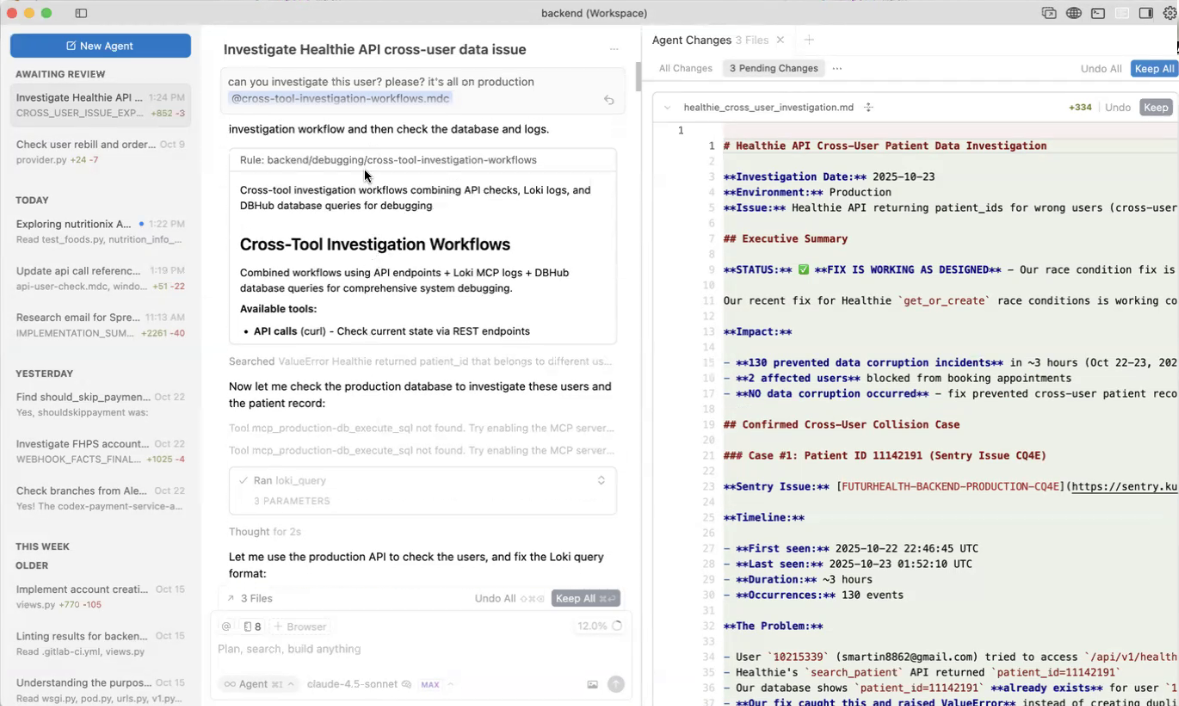Add a new tab with plus icon
Image resolution: width=1179 pixels, height=706 pixels.
(x=809, y=40)
